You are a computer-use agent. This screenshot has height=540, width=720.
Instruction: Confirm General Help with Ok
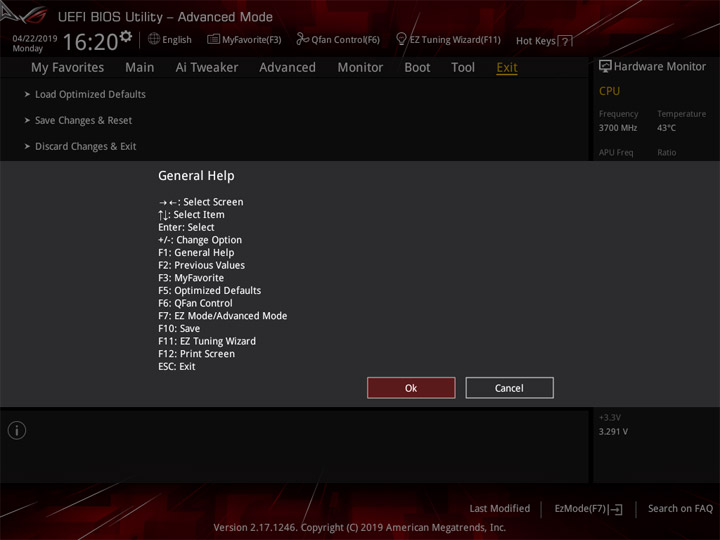pyautogui.click(x=411, y=388)
